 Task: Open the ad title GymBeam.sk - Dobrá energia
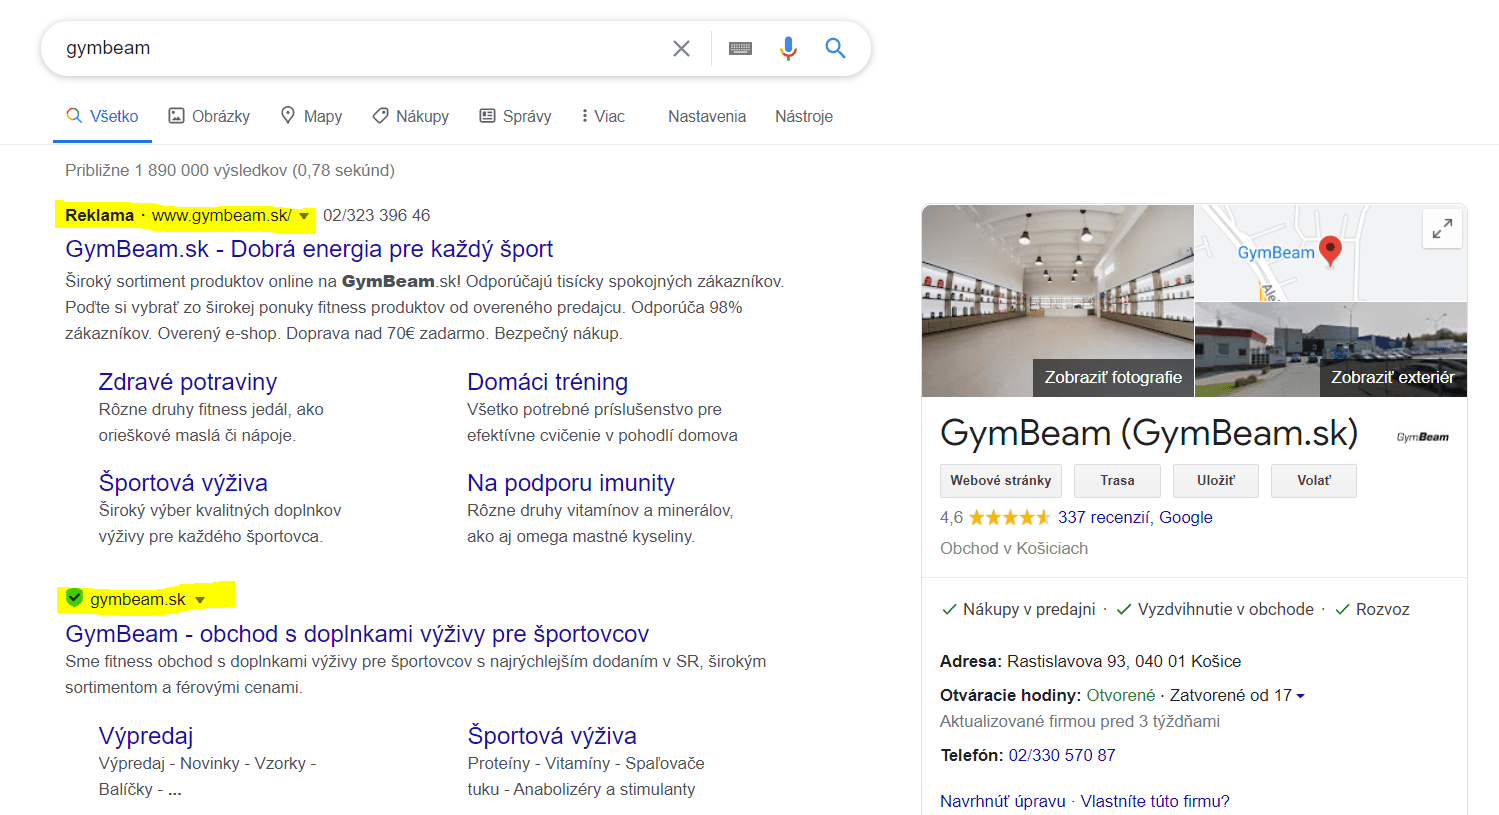[309, 249]
